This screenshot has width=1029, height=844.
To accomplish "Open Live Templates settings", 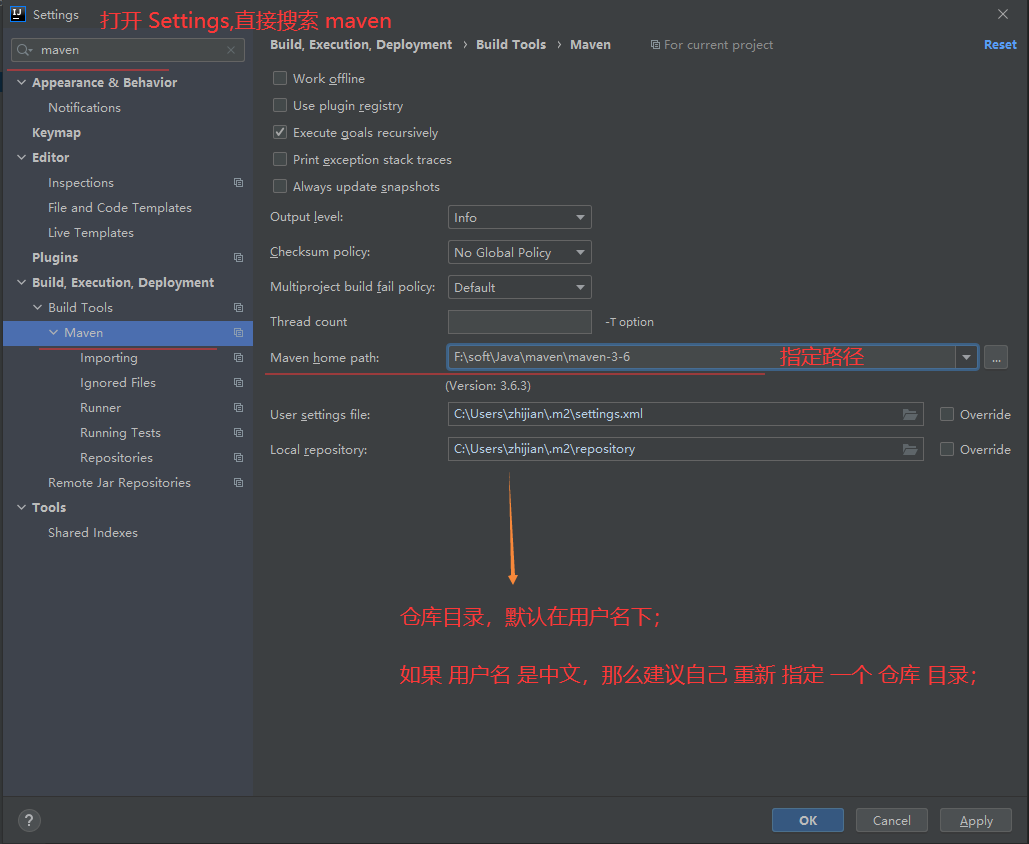I will click(x=91, y=232).
